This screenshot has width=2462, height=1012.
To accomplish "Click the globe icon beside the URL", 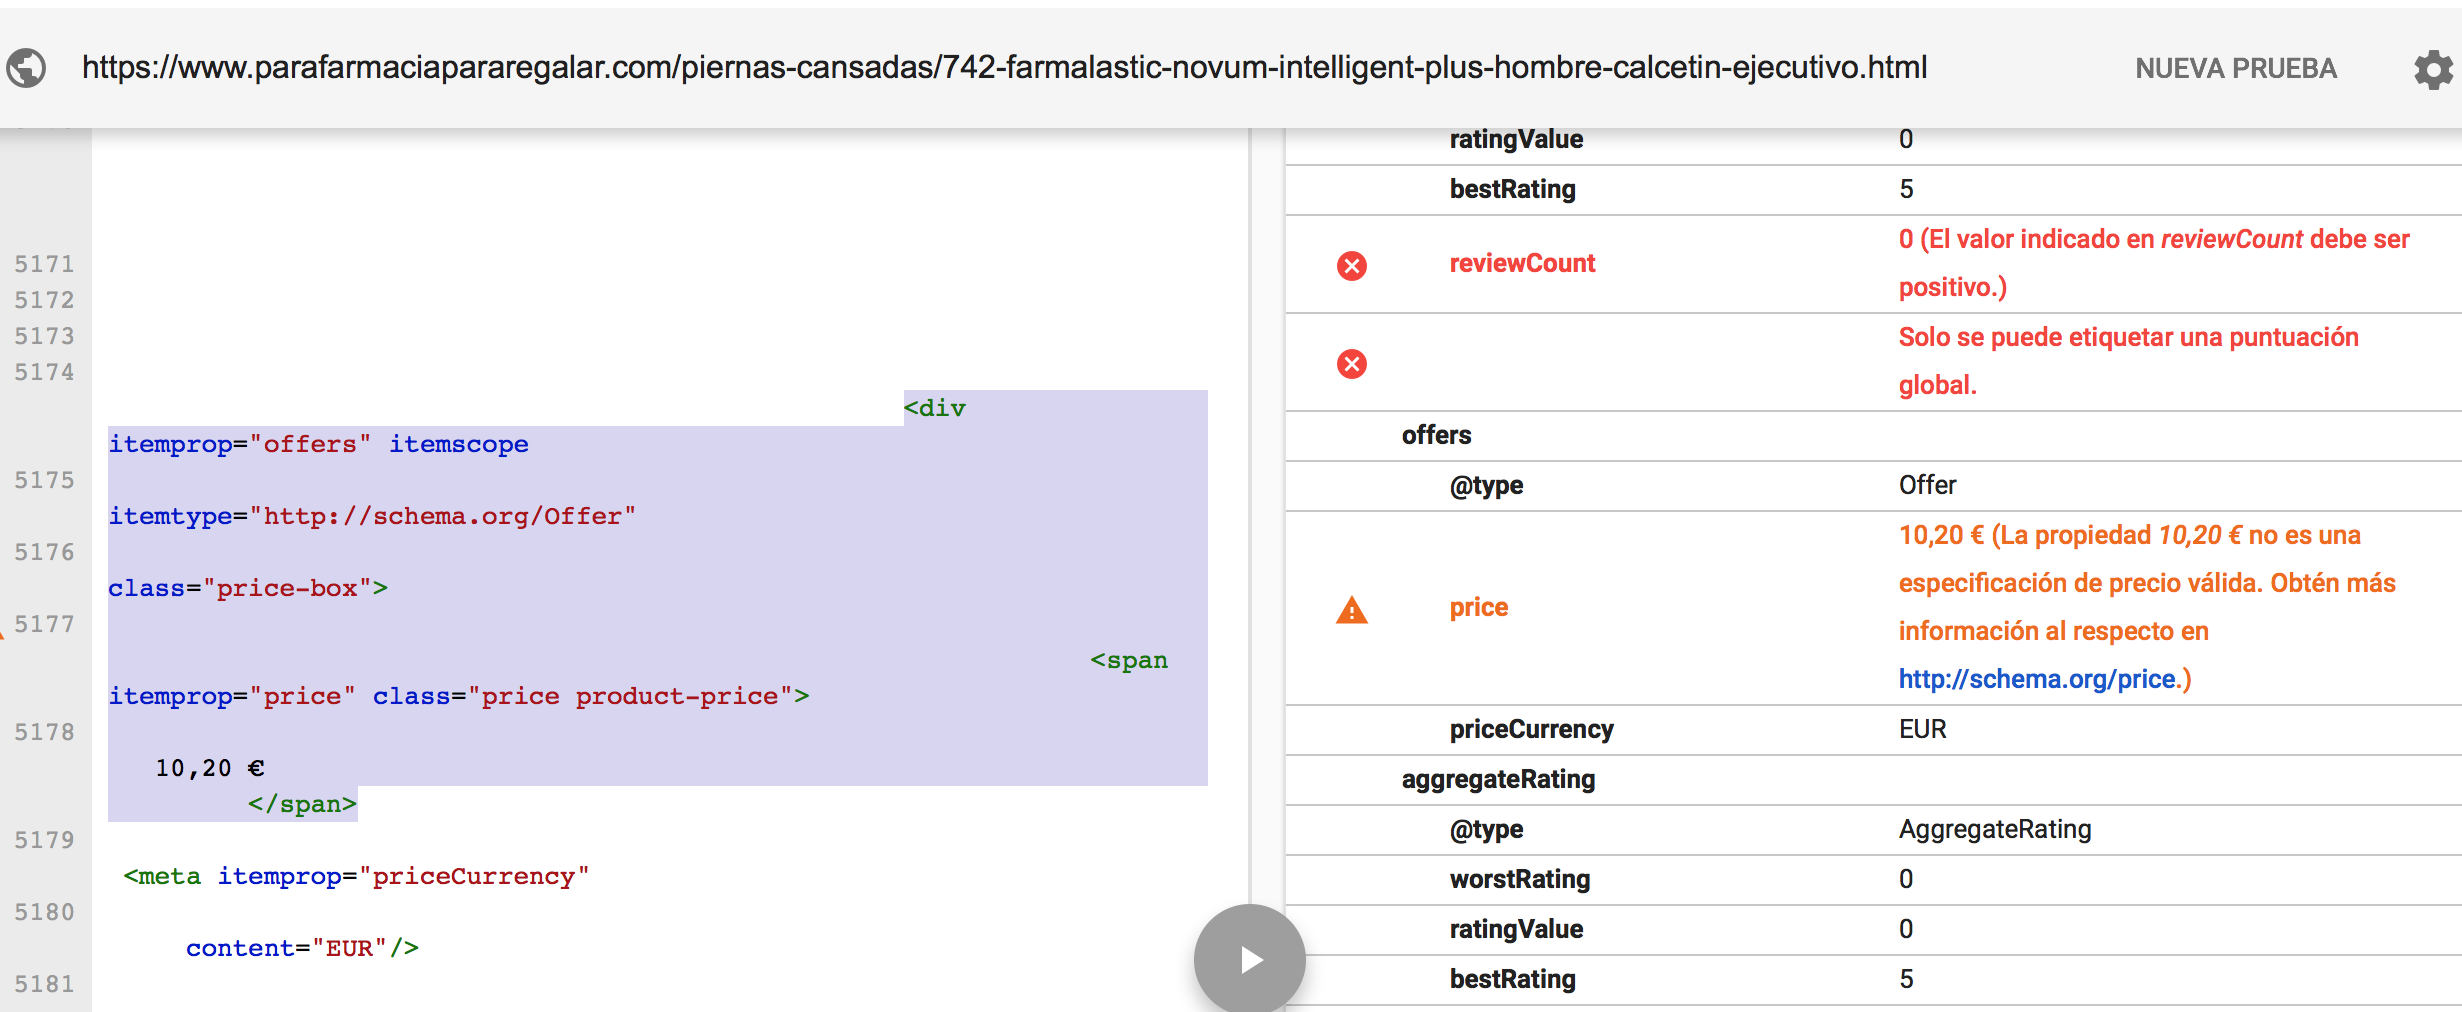I will point(27,68).
